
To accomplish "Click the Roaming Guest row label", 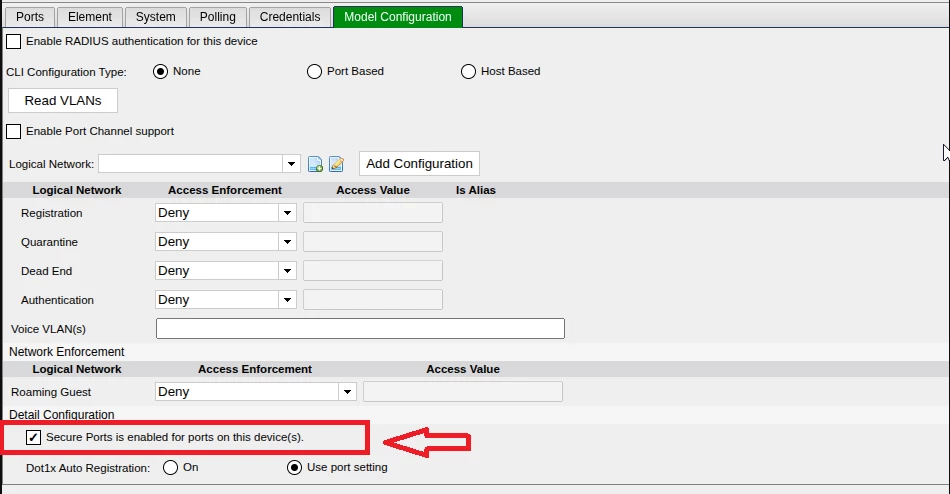I will [x=51, y=392].
